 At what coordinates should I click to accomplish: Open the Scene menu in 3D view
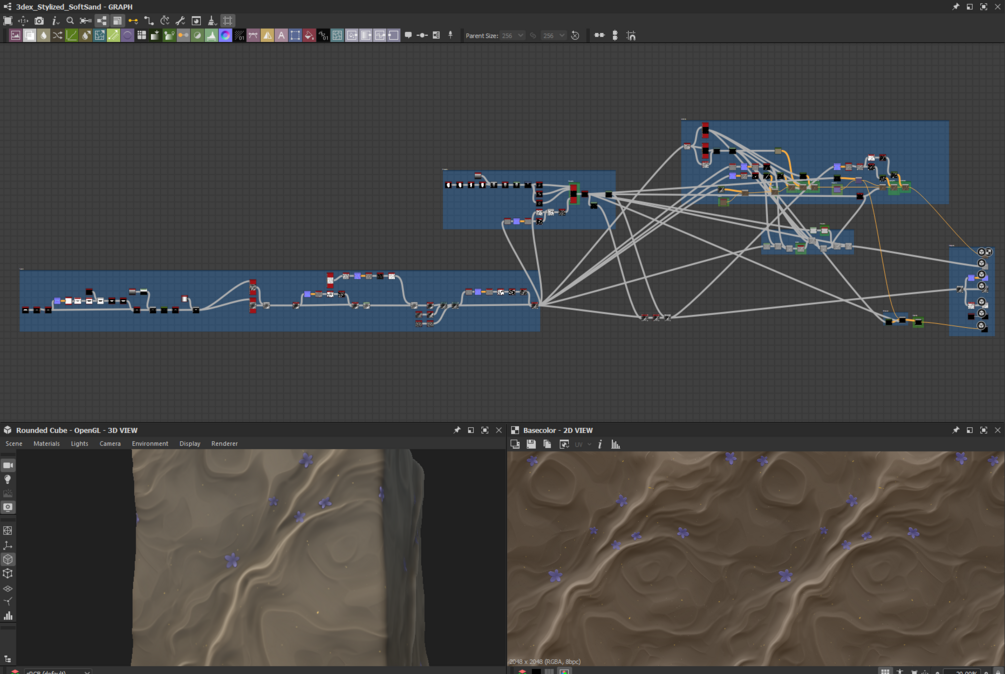click(13, 443)
